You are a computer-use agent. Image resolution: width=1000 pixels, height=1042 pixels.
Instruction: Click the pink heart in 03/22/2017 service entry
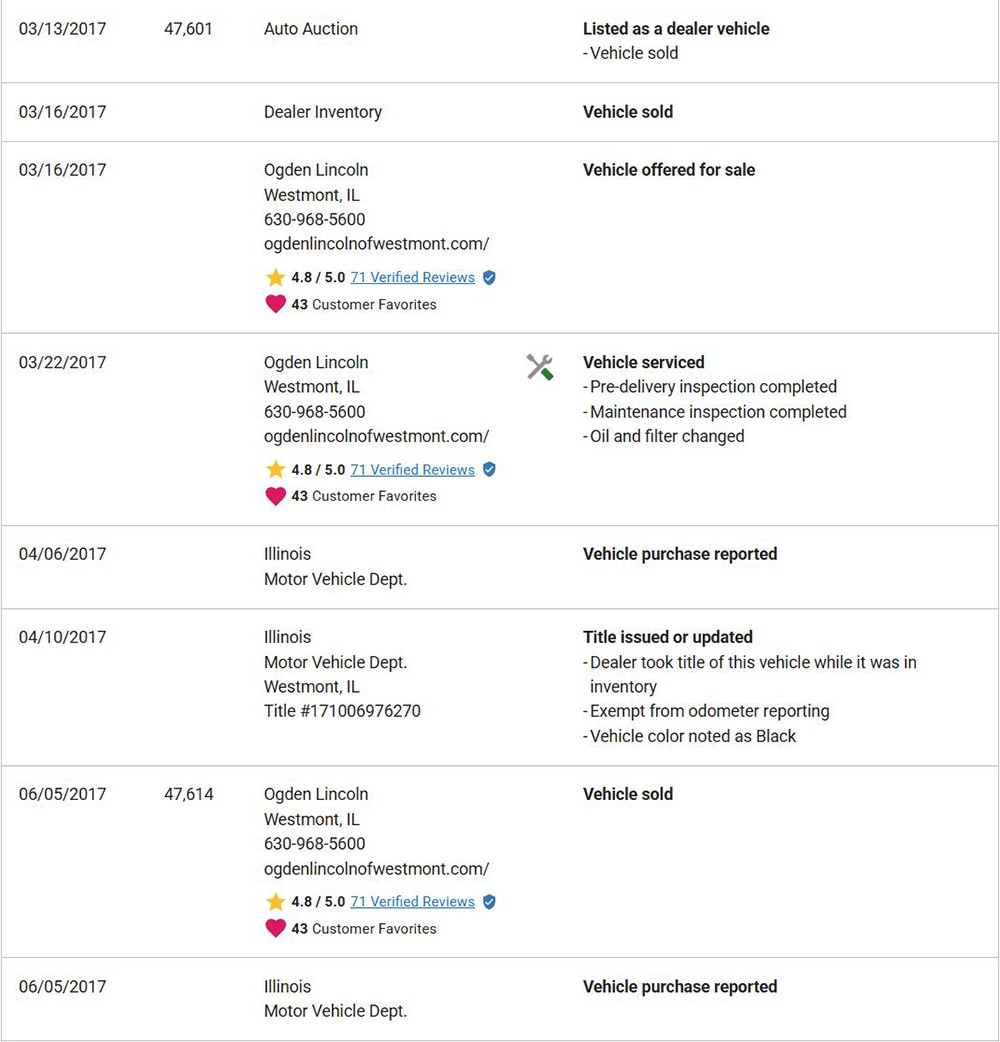pyautogui.click(x=275, y=496)
